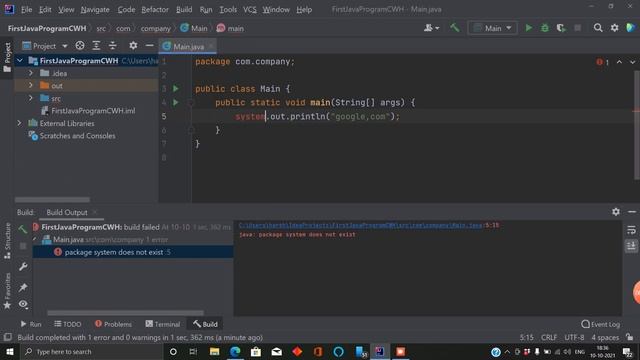The height and width of the screenshot is (360, 640).
Task: Open IDE settings gear in toolbar
Action: pyautogui.click(x=614, y=28)
